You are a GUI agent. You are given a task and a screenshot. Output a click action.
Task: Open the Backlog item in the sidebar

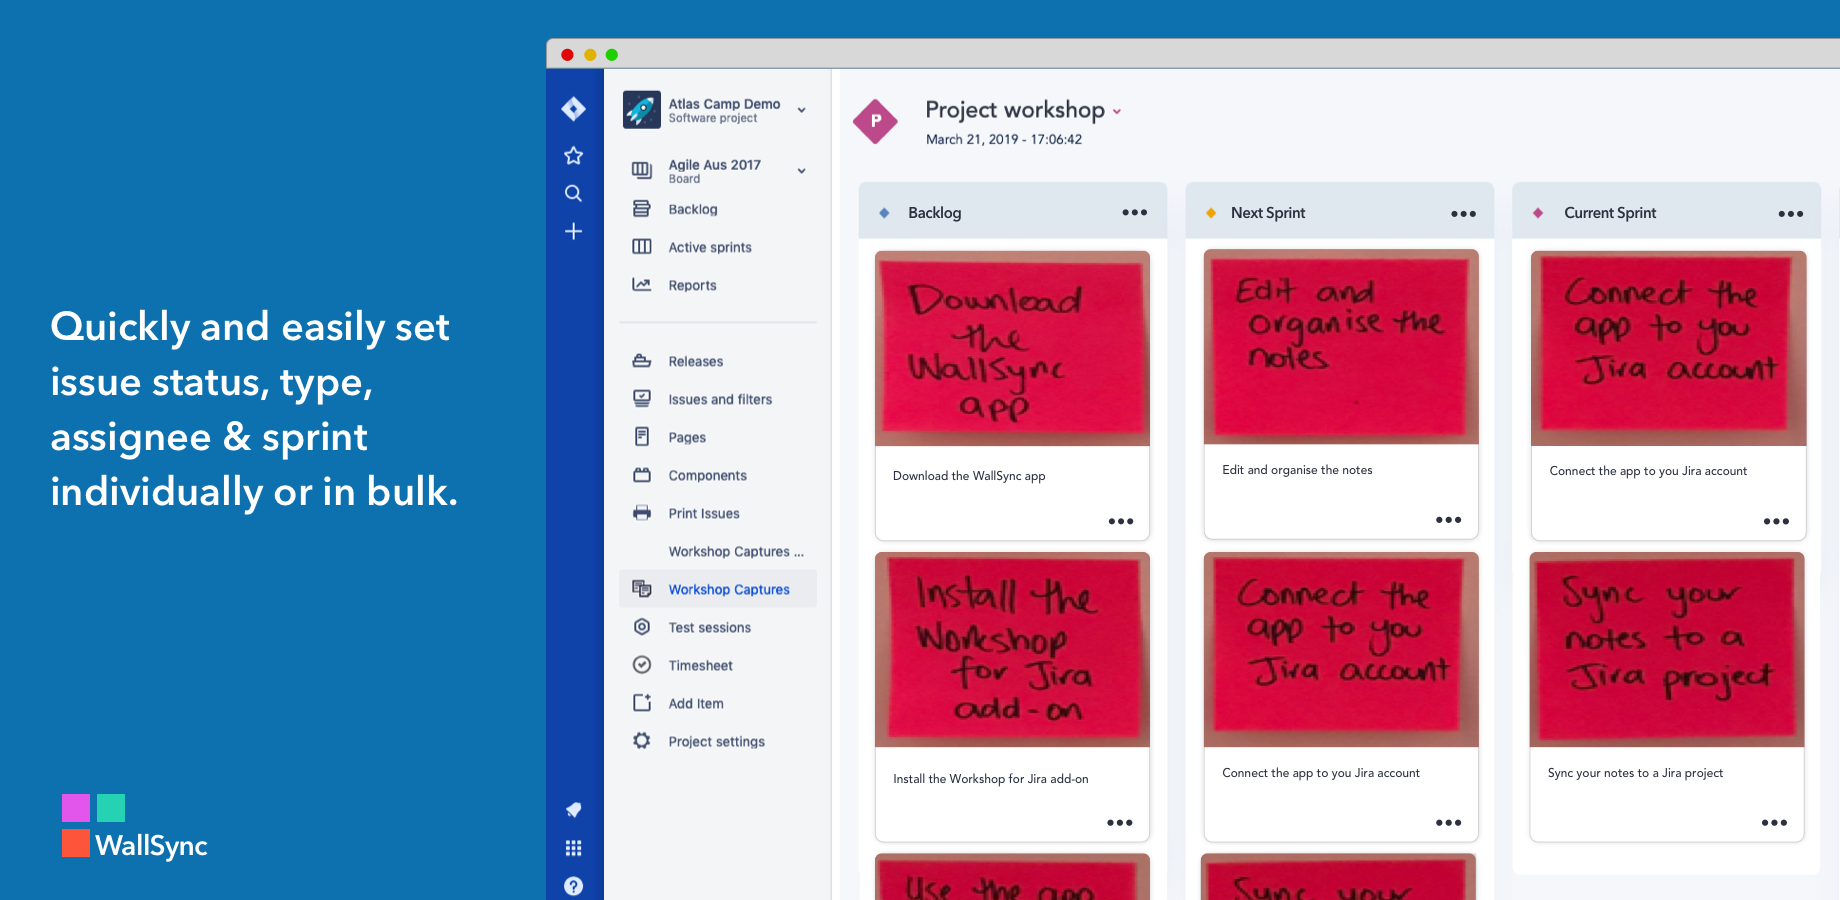pyautogui.click(x=693, y=209)
